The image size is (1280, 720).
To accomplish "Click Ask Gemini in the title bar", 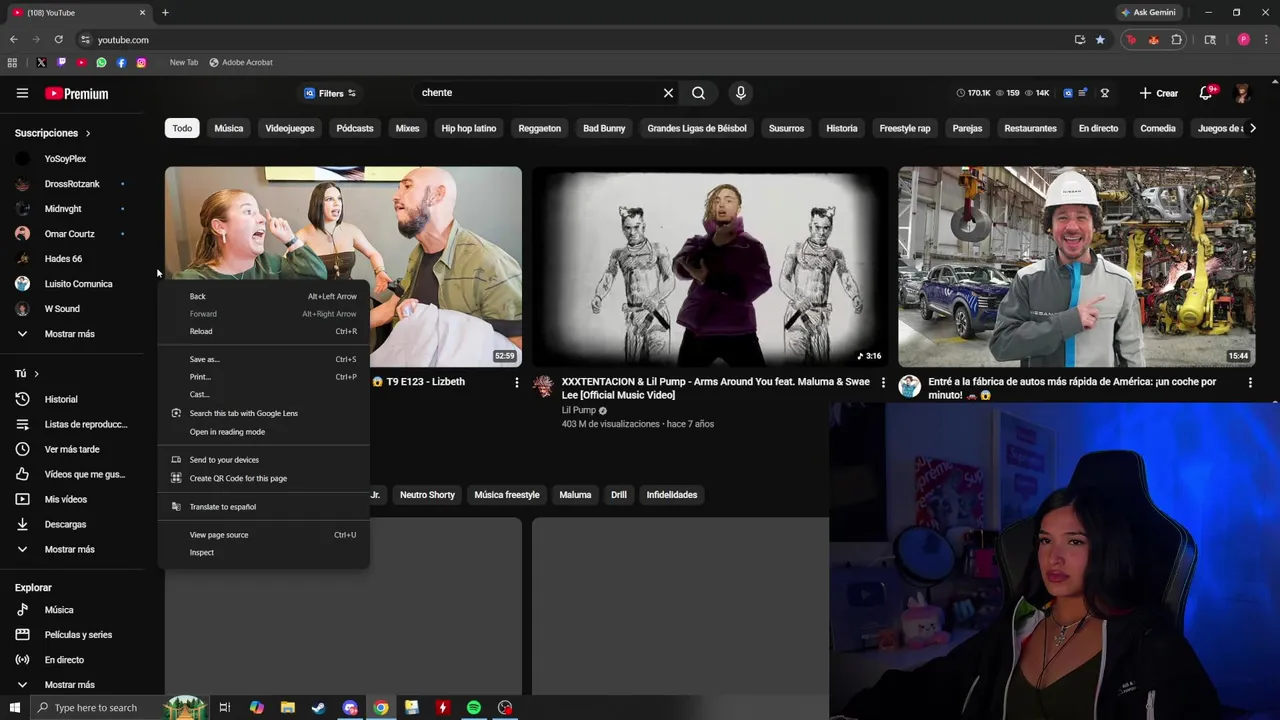I will click(1148, 12).
